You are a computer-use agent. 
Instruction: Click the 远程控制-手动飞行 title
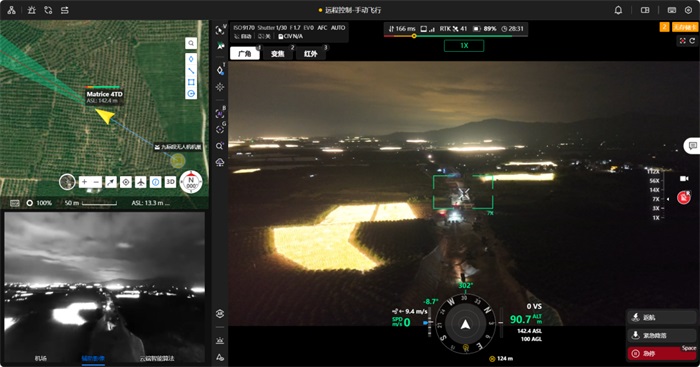point(353,10)
